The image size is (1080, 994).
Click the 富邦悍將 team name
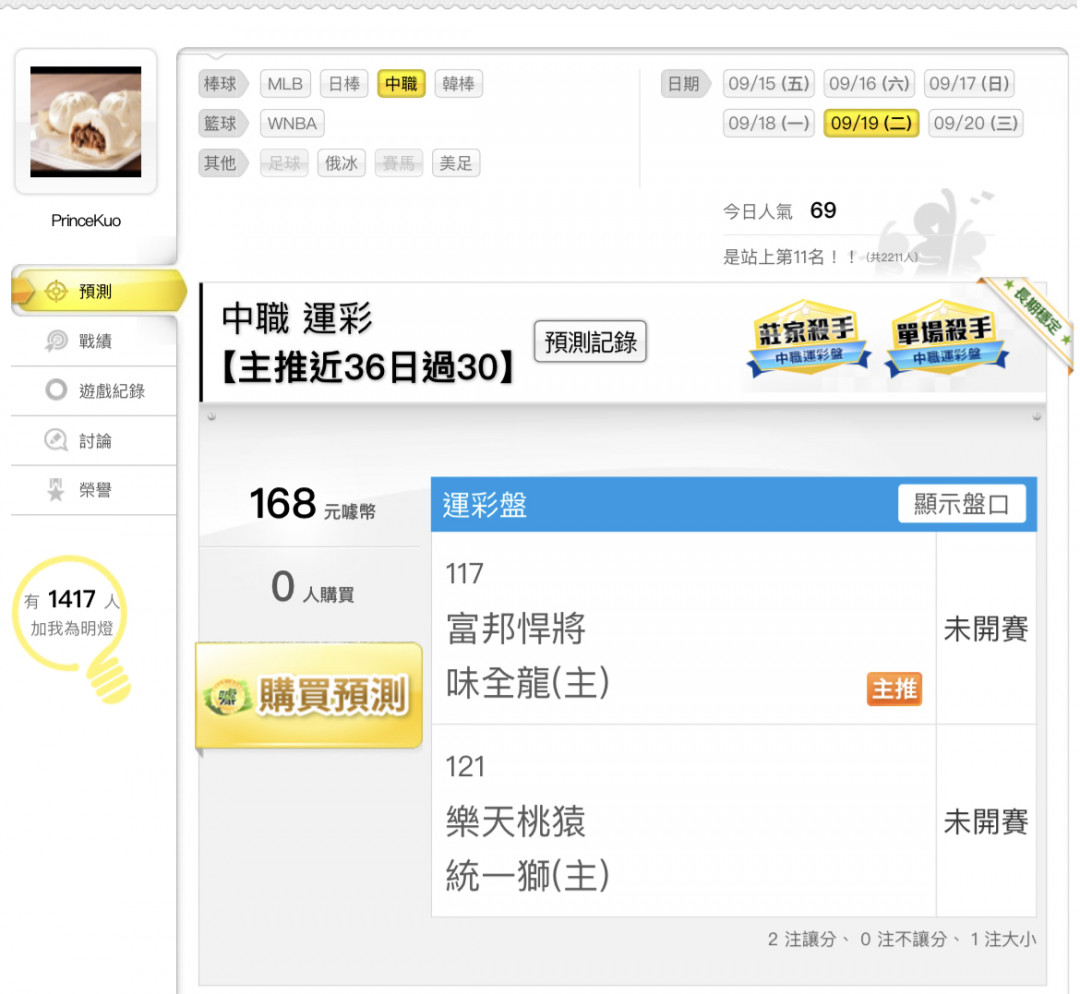coord(516,628)
